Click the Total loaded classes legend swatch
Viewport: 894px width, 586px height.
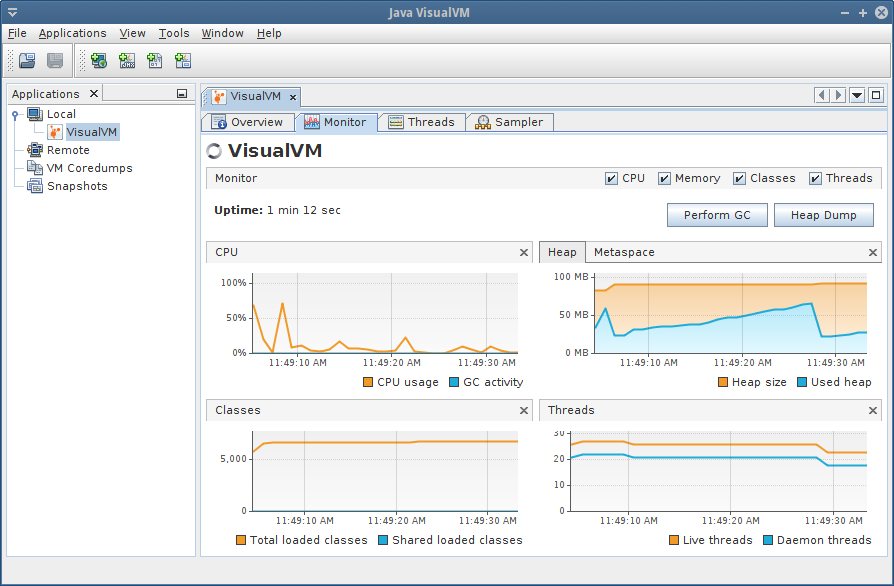coord(241,540)
